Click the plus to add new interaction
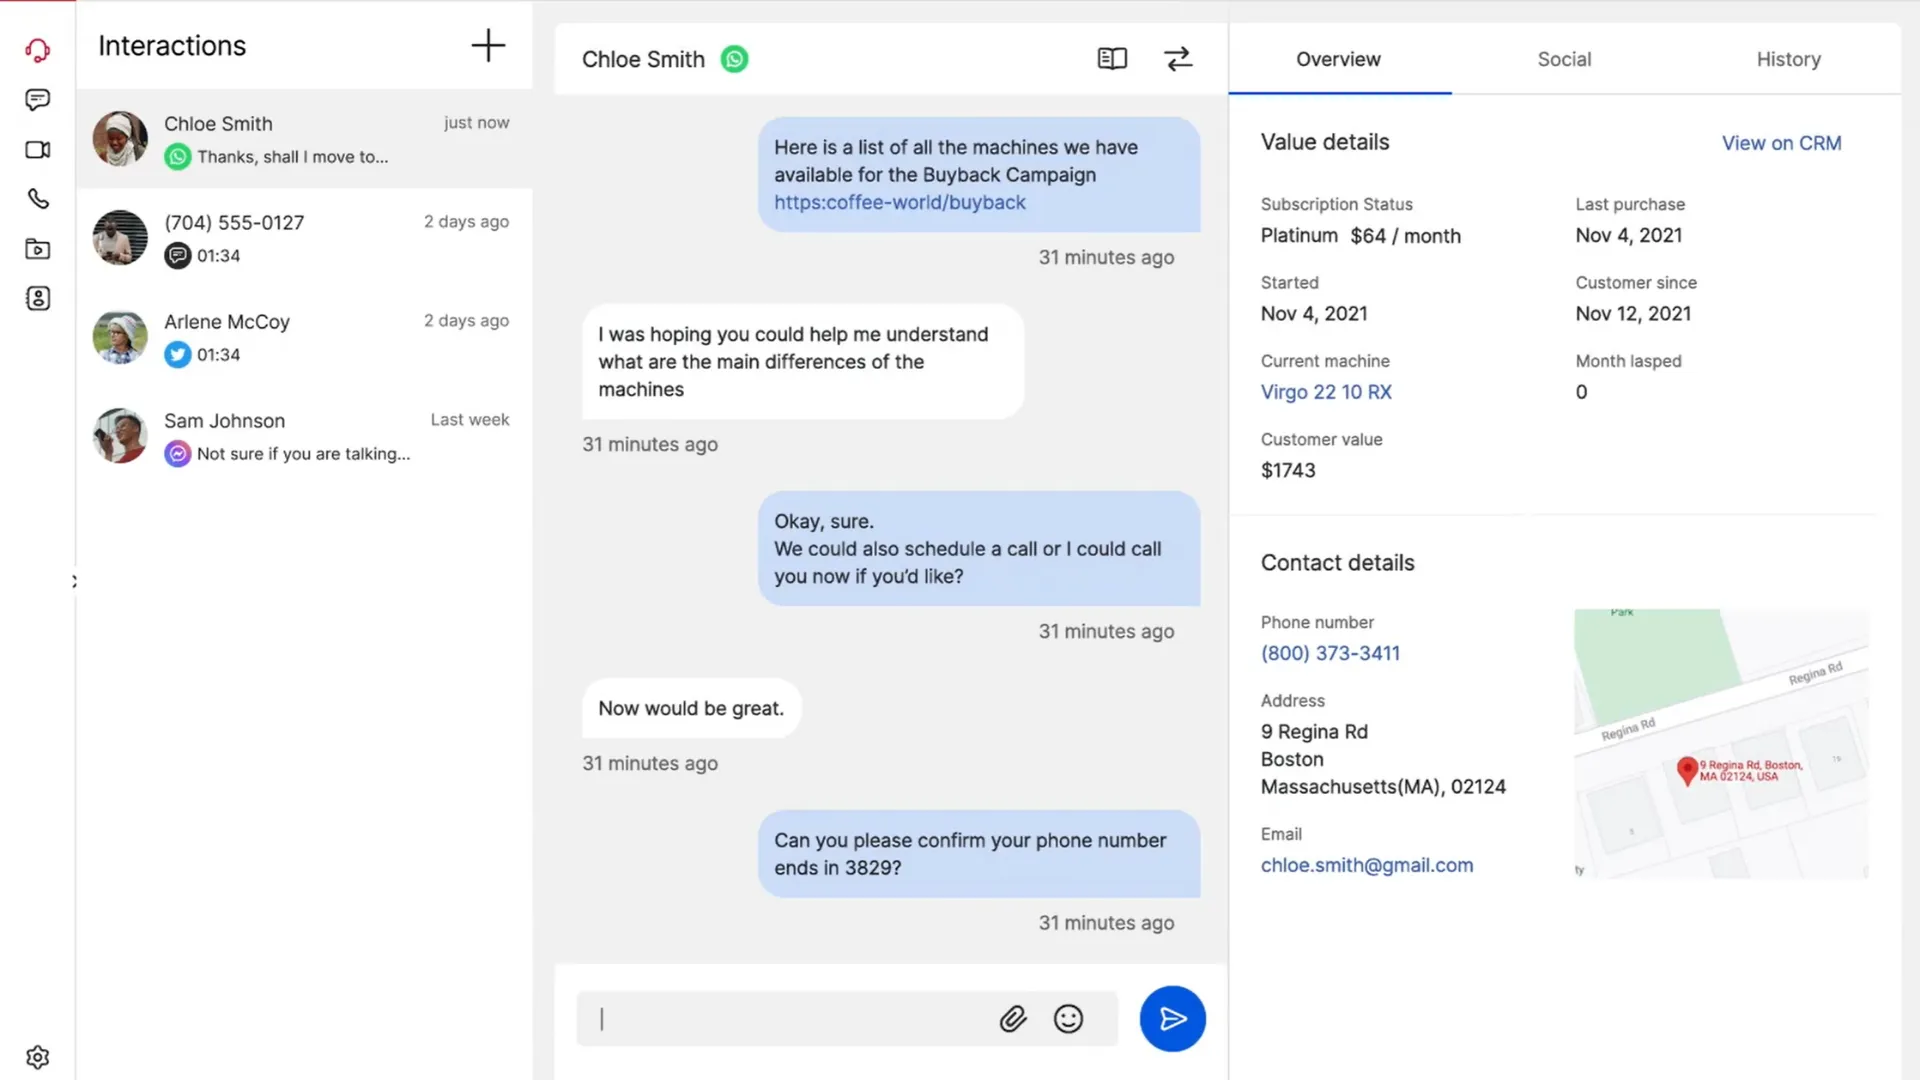 pyautogui.click(x=488, y=46)
